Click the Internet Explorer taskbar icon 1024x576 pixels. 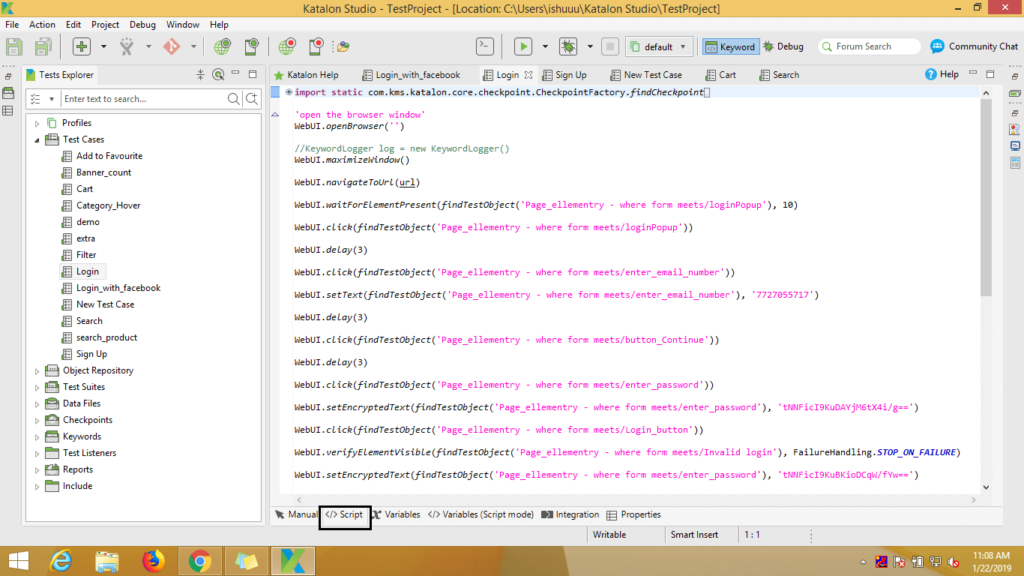click(x=61, y=561)
